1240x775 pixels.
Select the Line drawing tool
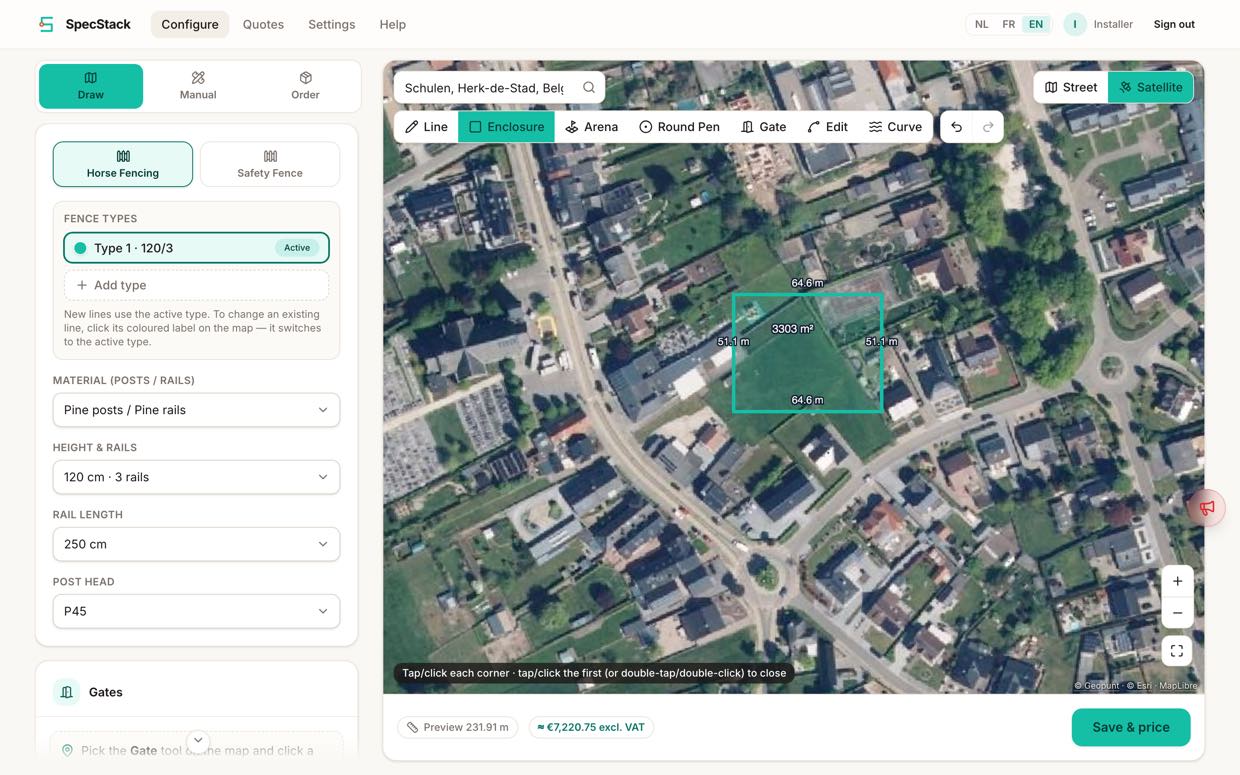tap(426, 127)
